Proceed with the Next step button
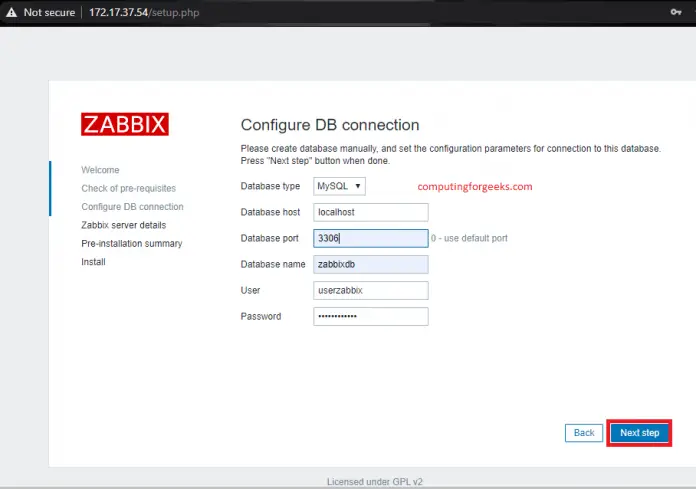Viewport: 696px width, 489px height. pos(639,433)
